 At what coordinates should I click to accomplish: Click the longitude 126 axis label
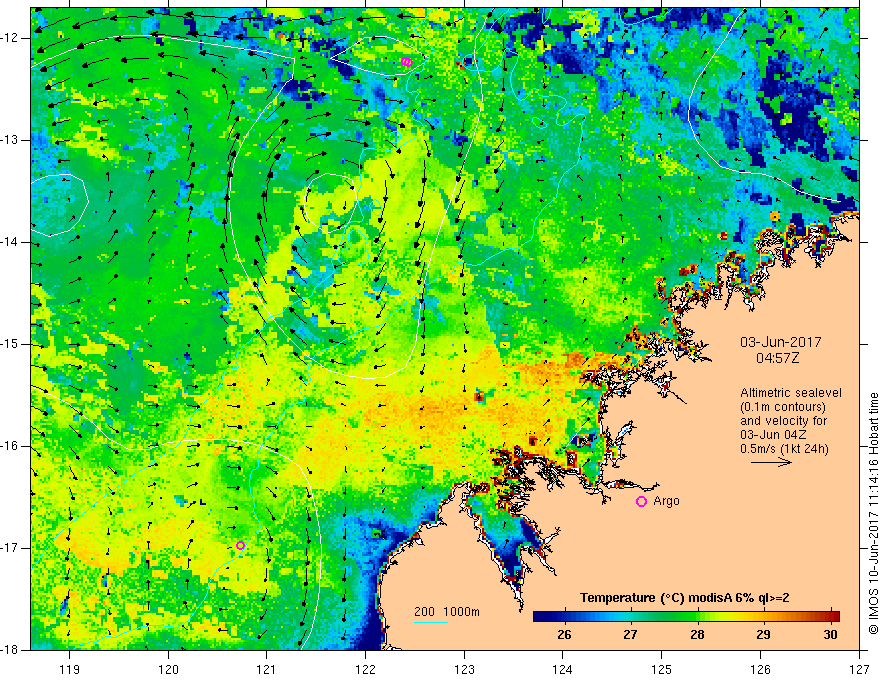760,669
